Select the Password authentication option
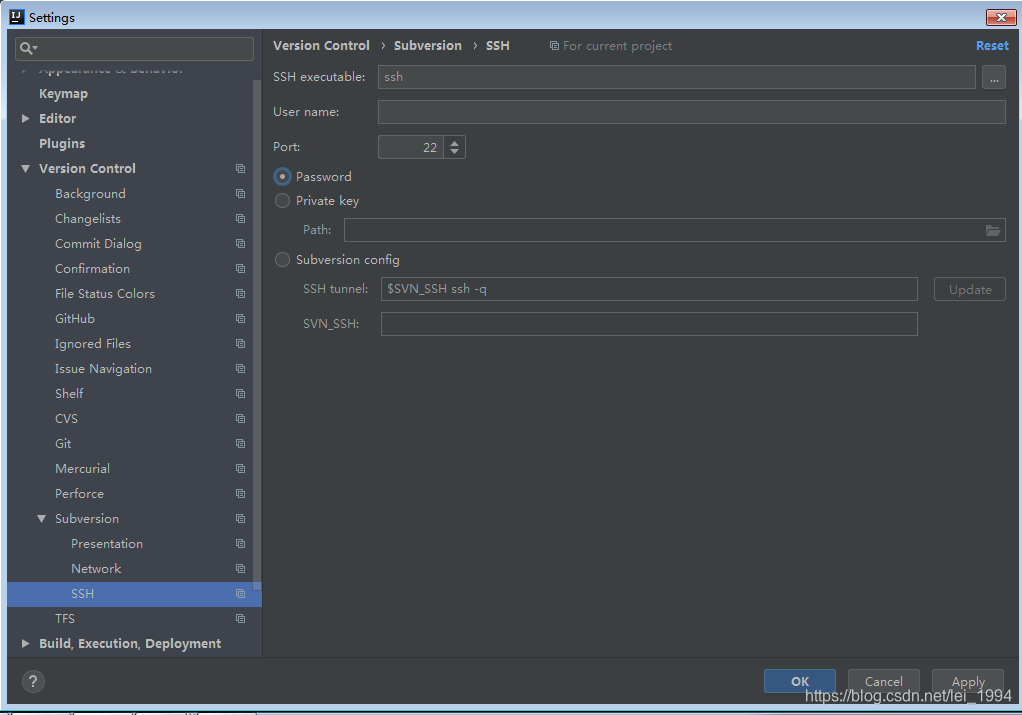 (282, 176)
